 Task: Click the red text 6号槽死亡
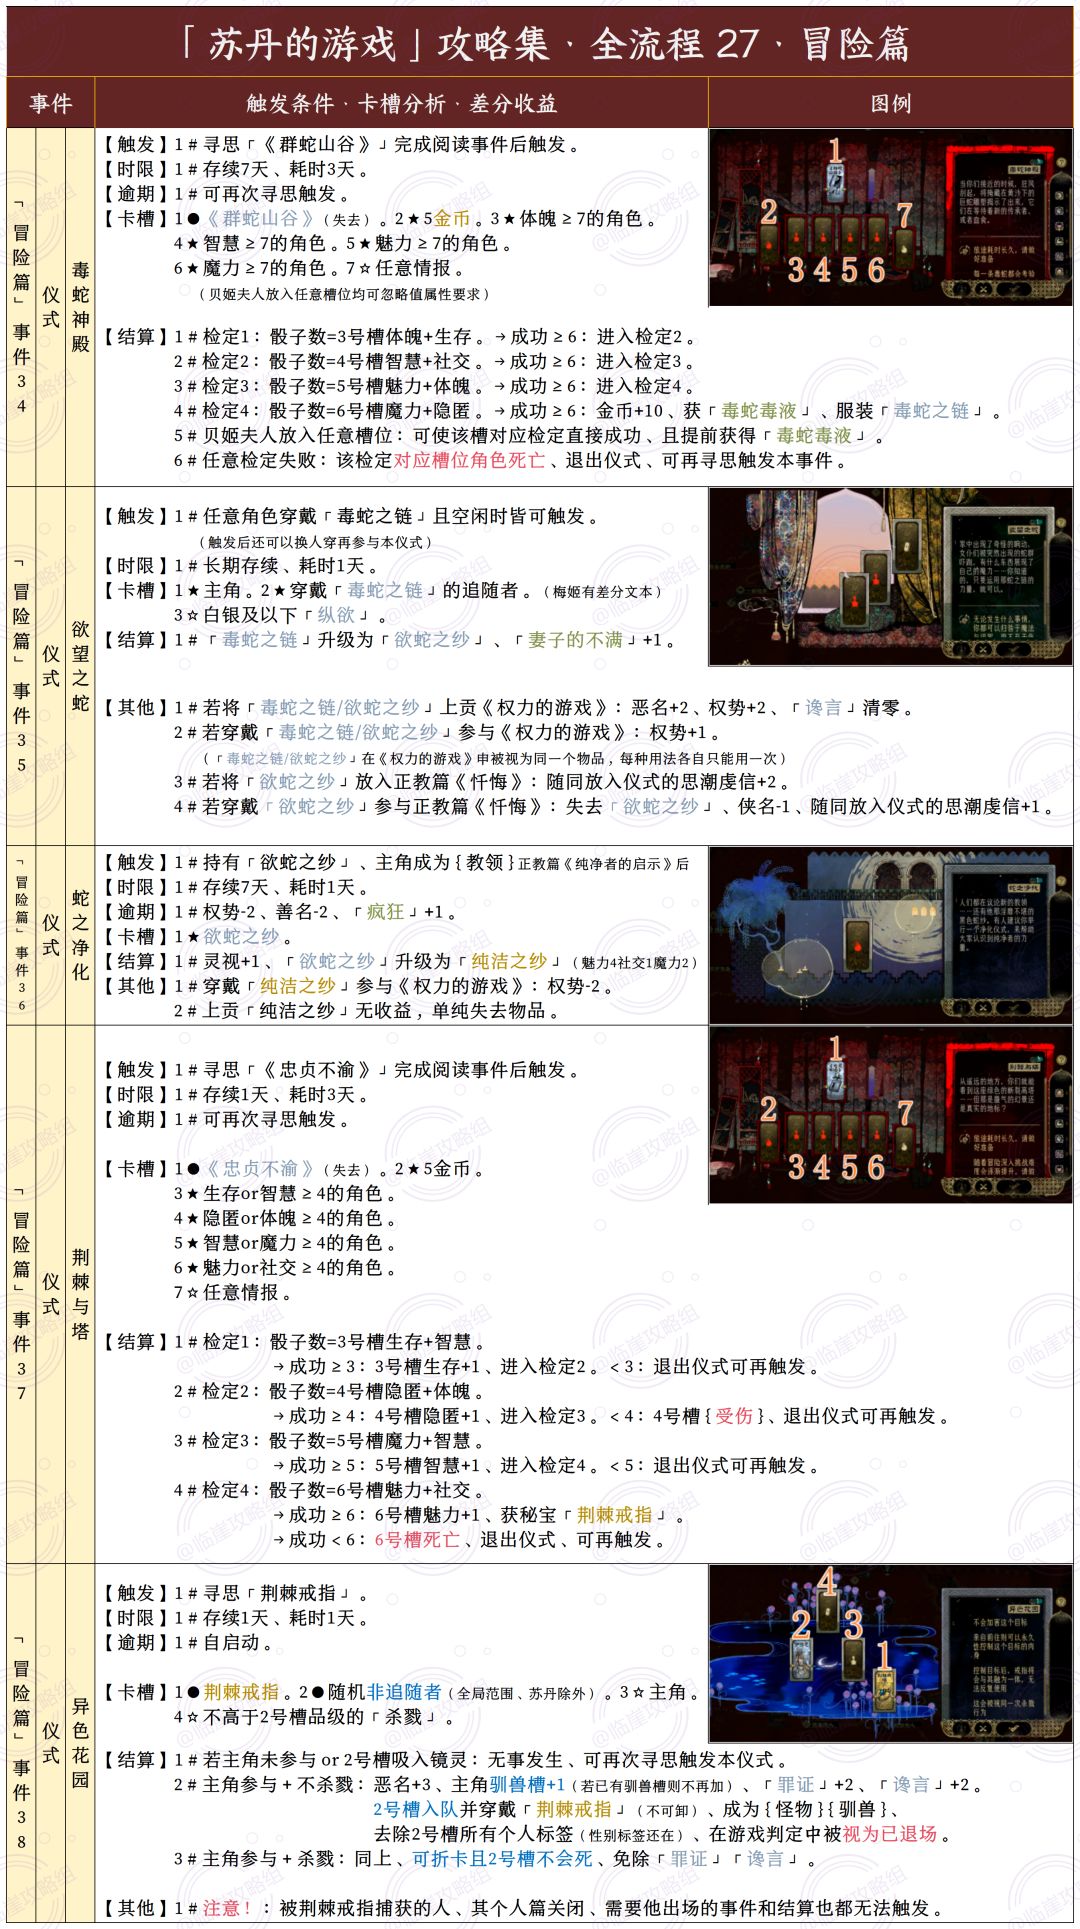[x=418, y=1540]
